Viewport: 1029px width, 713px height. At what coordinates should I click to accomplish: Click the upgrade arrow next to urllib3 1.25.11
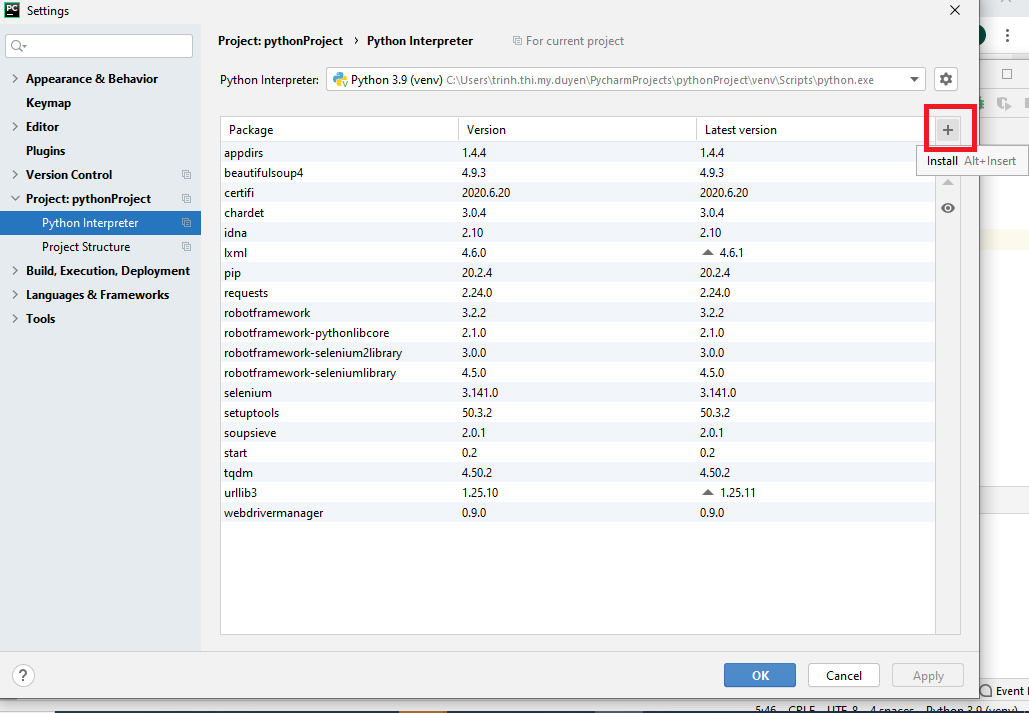(x=707, y=492)
